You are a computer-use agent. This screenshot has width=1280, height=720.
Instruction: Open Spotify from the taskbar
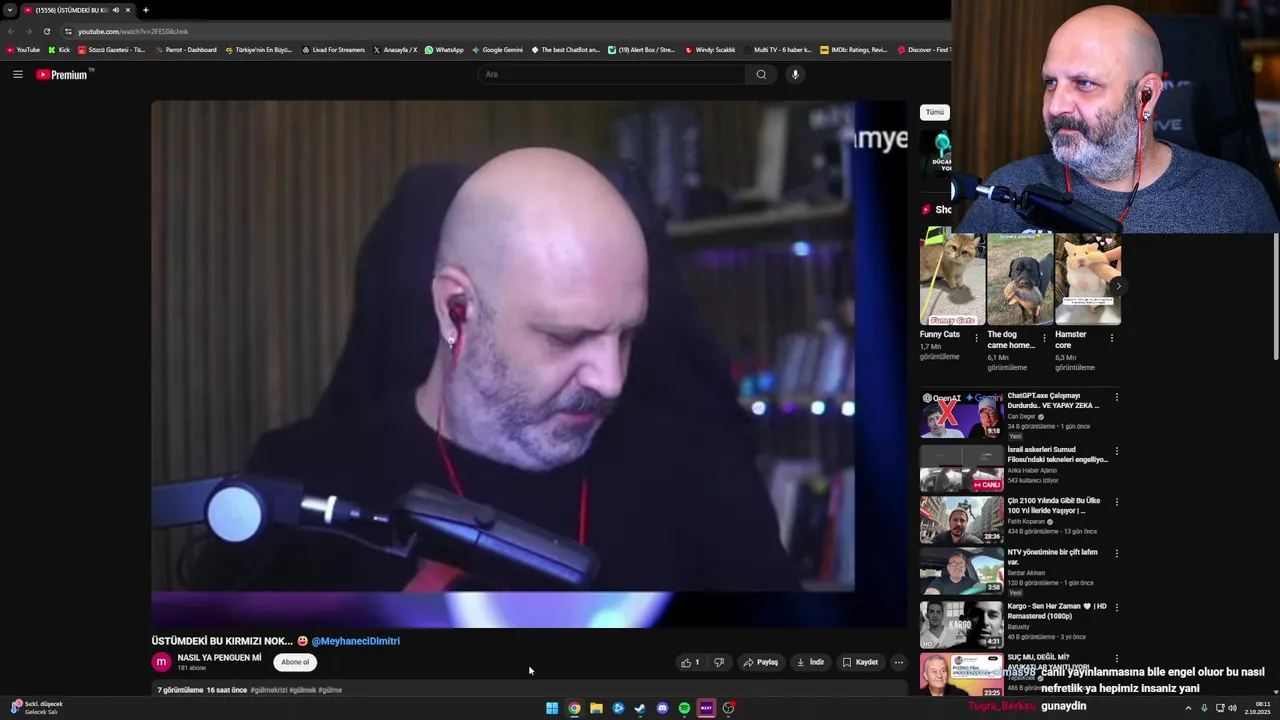684,708
